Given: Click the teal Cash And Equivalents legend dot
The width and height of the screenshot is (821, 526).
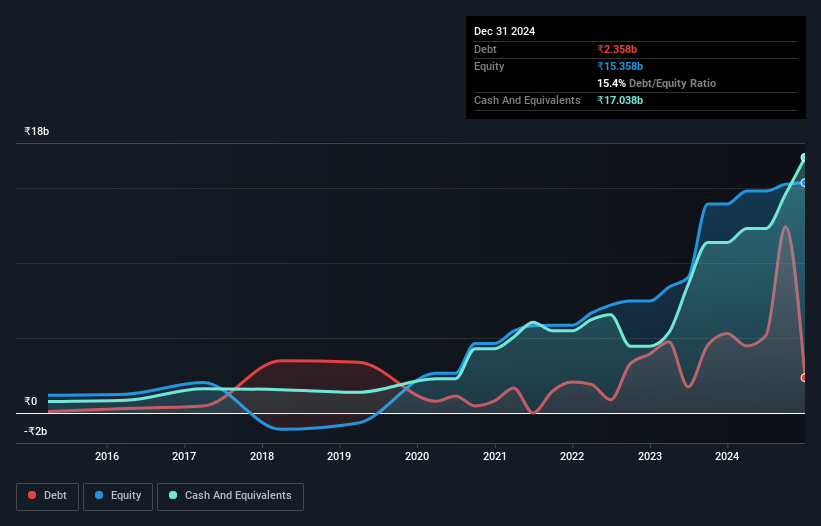Looking at the screenshot, I should (x=173, y=495).
